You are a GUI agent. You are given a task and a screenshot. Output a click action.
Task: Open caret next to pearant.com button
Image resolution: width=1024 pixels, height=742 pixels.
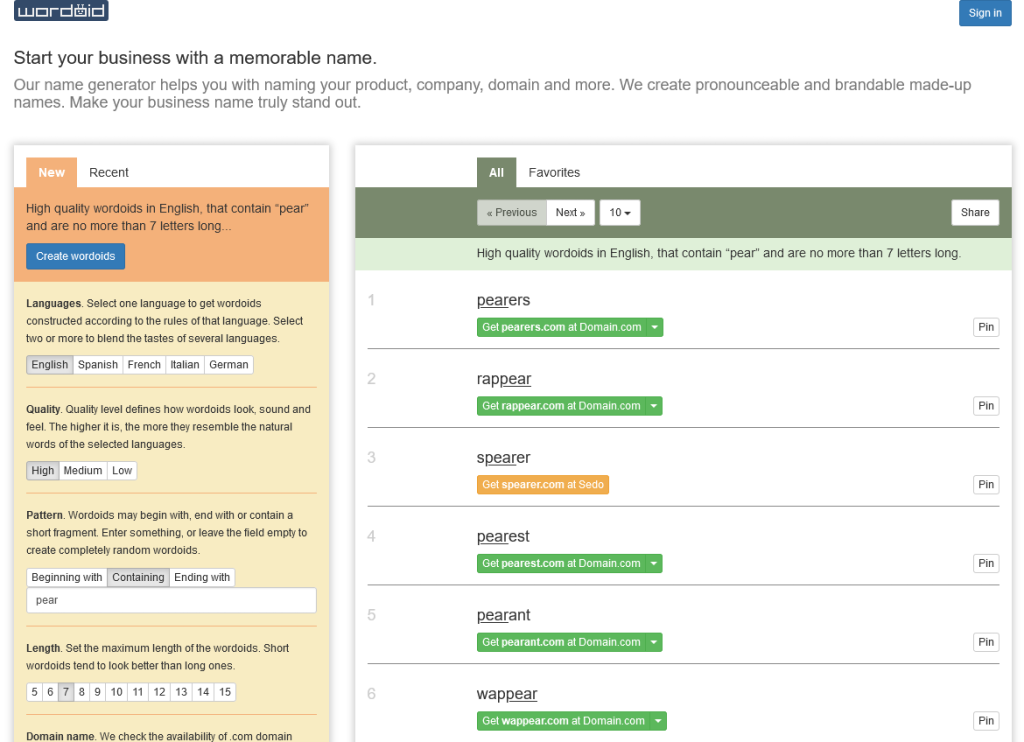coord(654,643)
